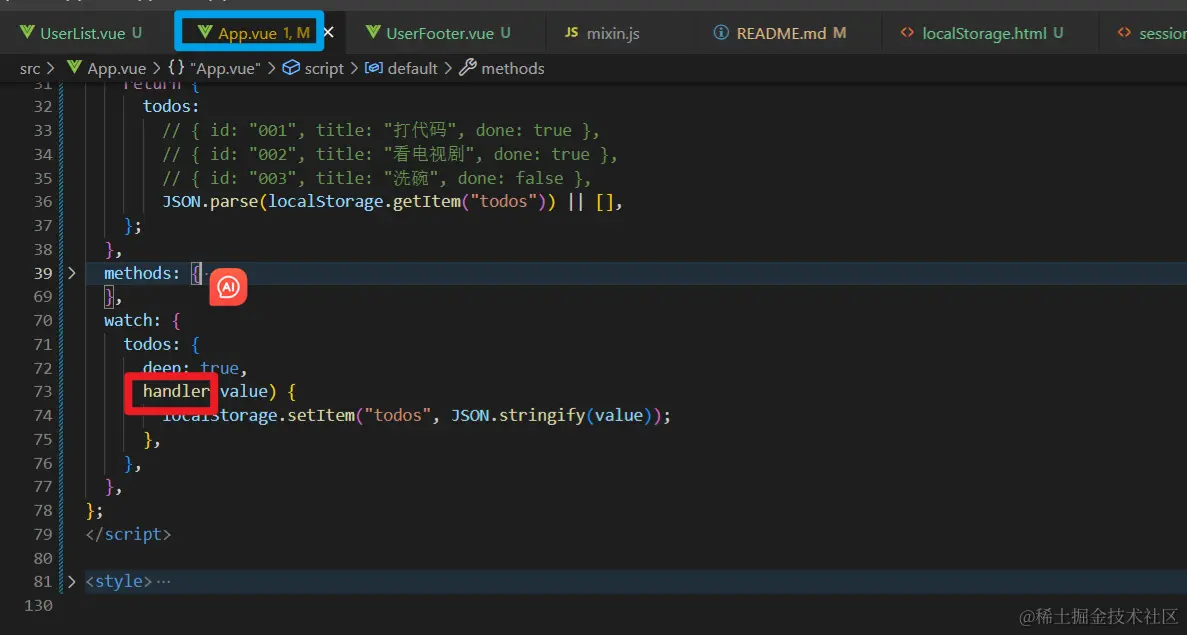Image resolution: width=1187 pixels, height=635 pixels.
Task: Click the wrench icon beside methods breadcrumb
Action: [x=468, y=68]
